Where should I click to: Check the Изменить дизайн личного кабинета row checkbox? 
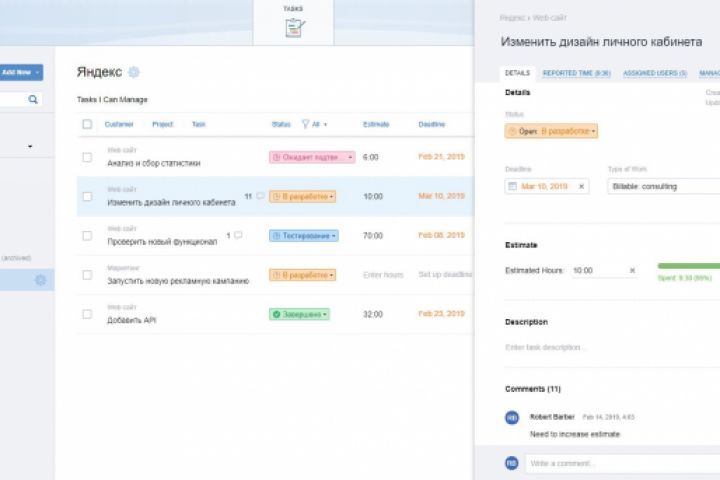tap(87, 196)
